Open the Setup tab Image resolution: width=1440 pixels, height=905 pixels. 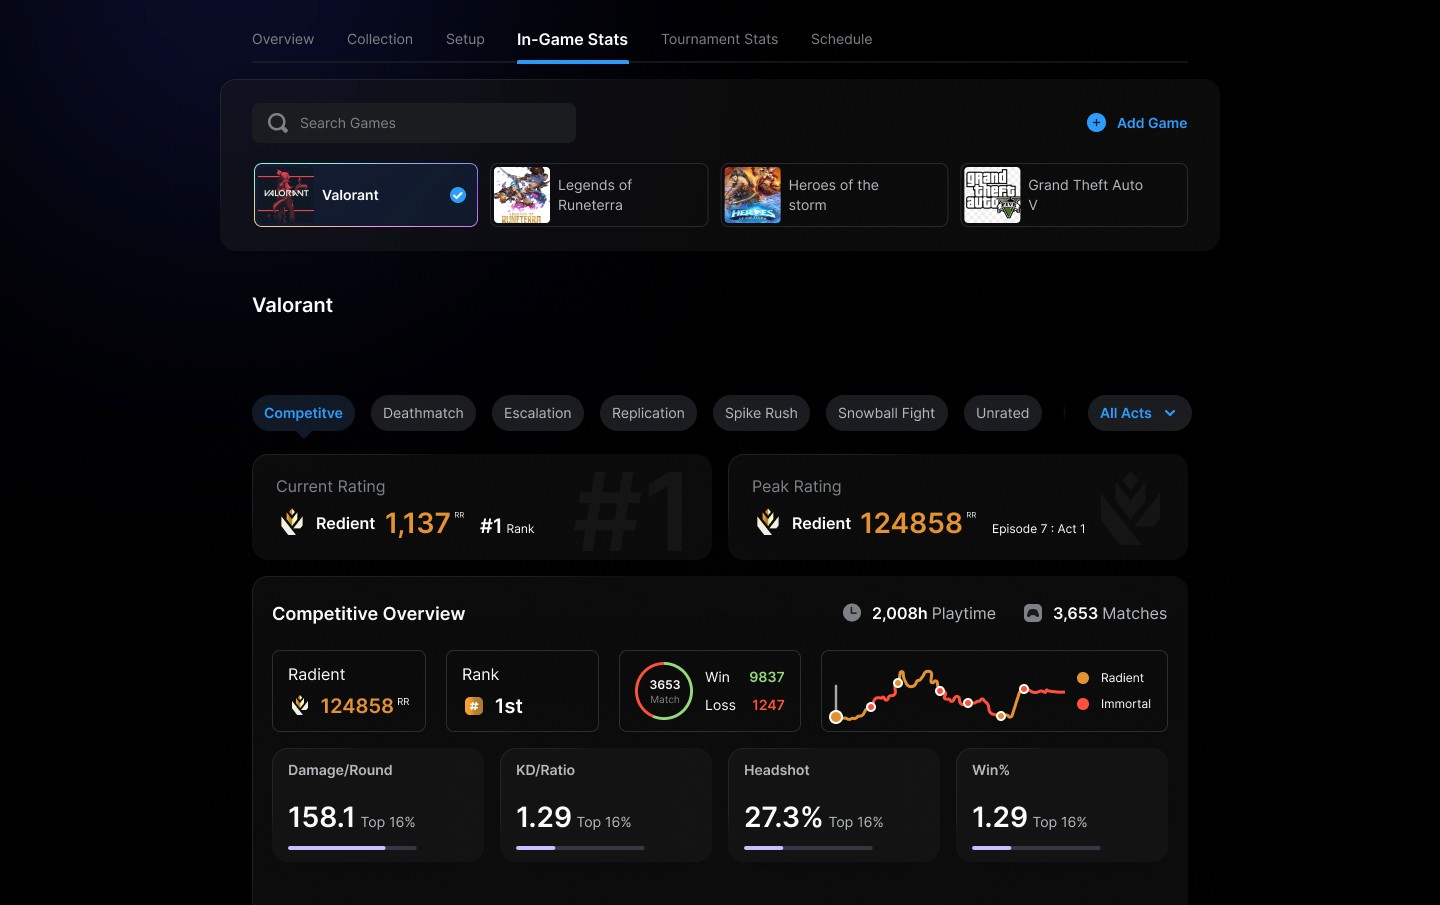pos(465,39)
